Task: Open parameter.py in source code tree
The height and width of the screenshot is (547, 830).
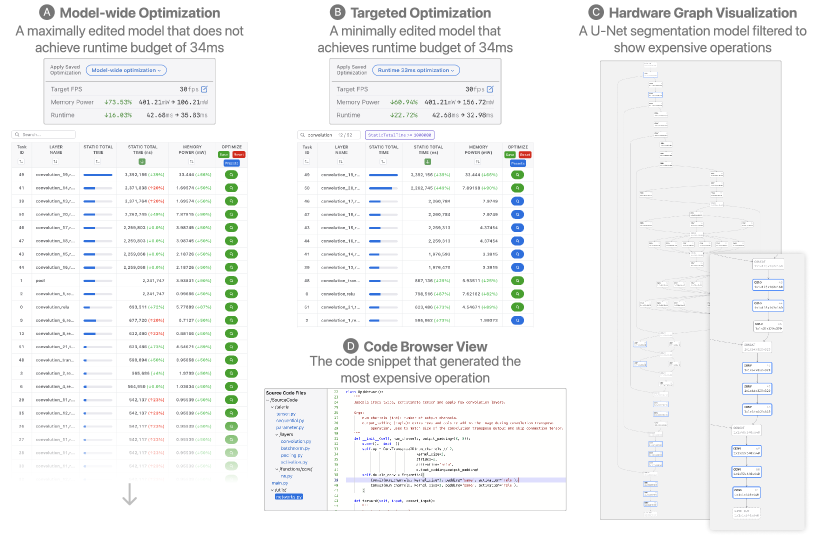Action: pyautogui.click(x=290, y=427)
